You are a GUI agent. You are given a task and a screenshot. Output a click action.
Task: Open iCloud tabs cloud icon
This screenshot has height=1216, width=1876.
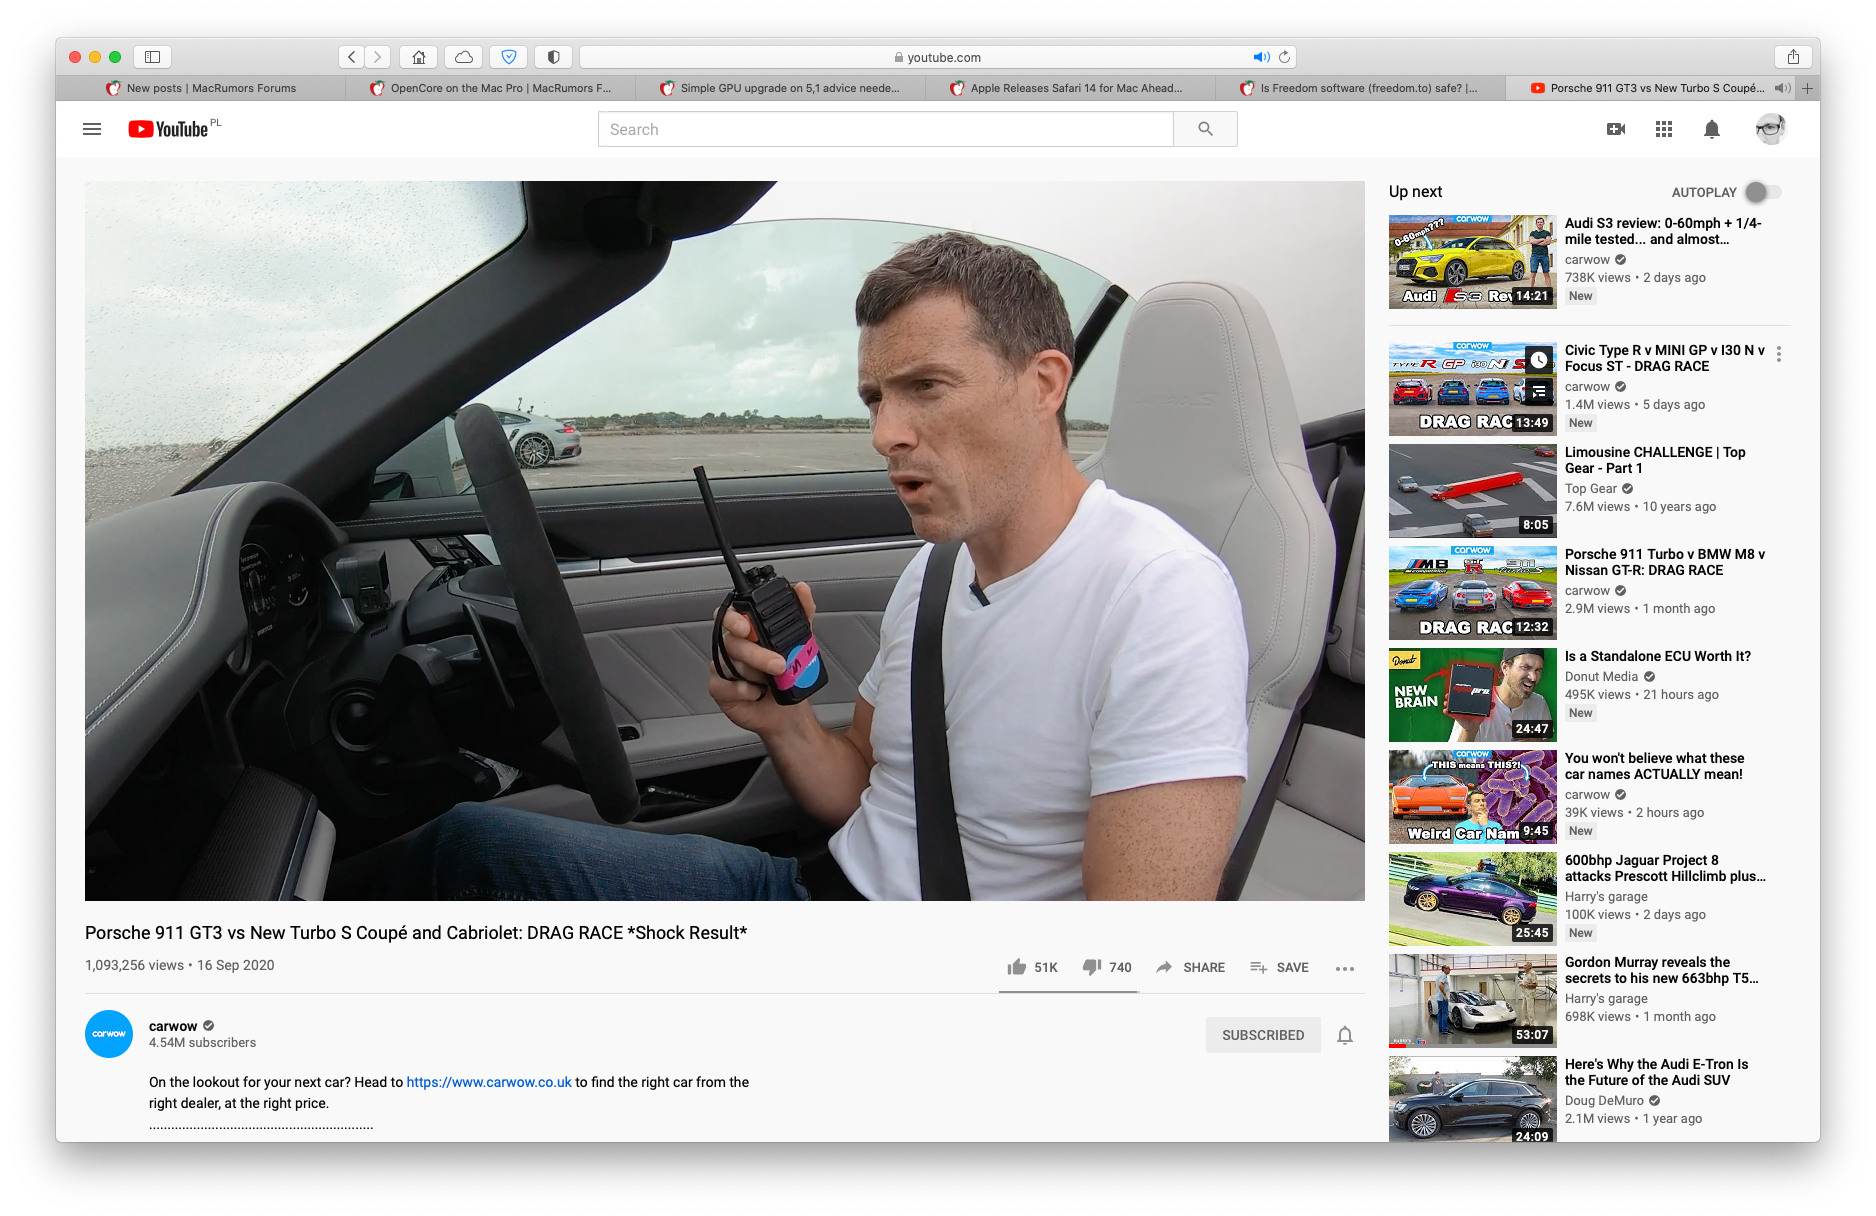[464, 57]
